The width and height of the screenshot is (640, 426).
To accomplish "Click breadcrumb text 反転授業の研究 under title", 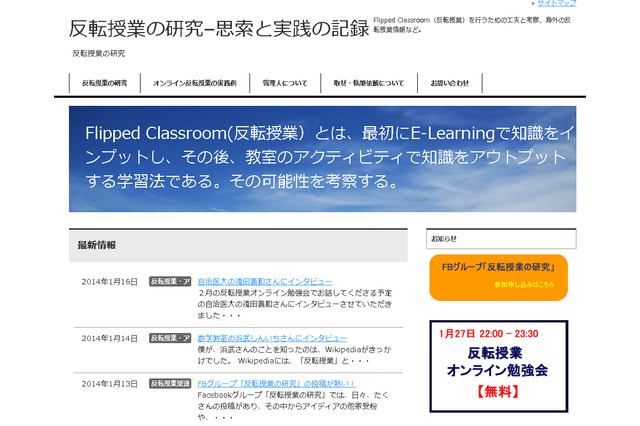I will (x=99, y=53).
